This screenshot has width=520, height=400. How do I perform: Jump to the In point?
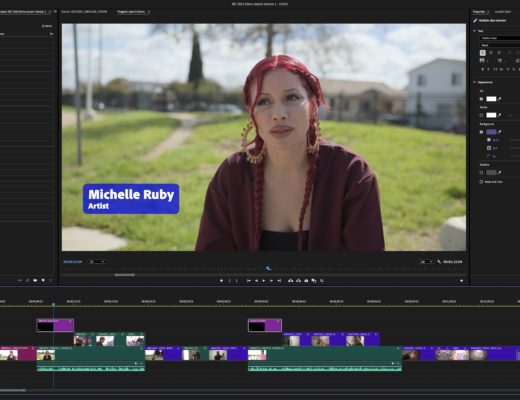(x=249, y=281)
